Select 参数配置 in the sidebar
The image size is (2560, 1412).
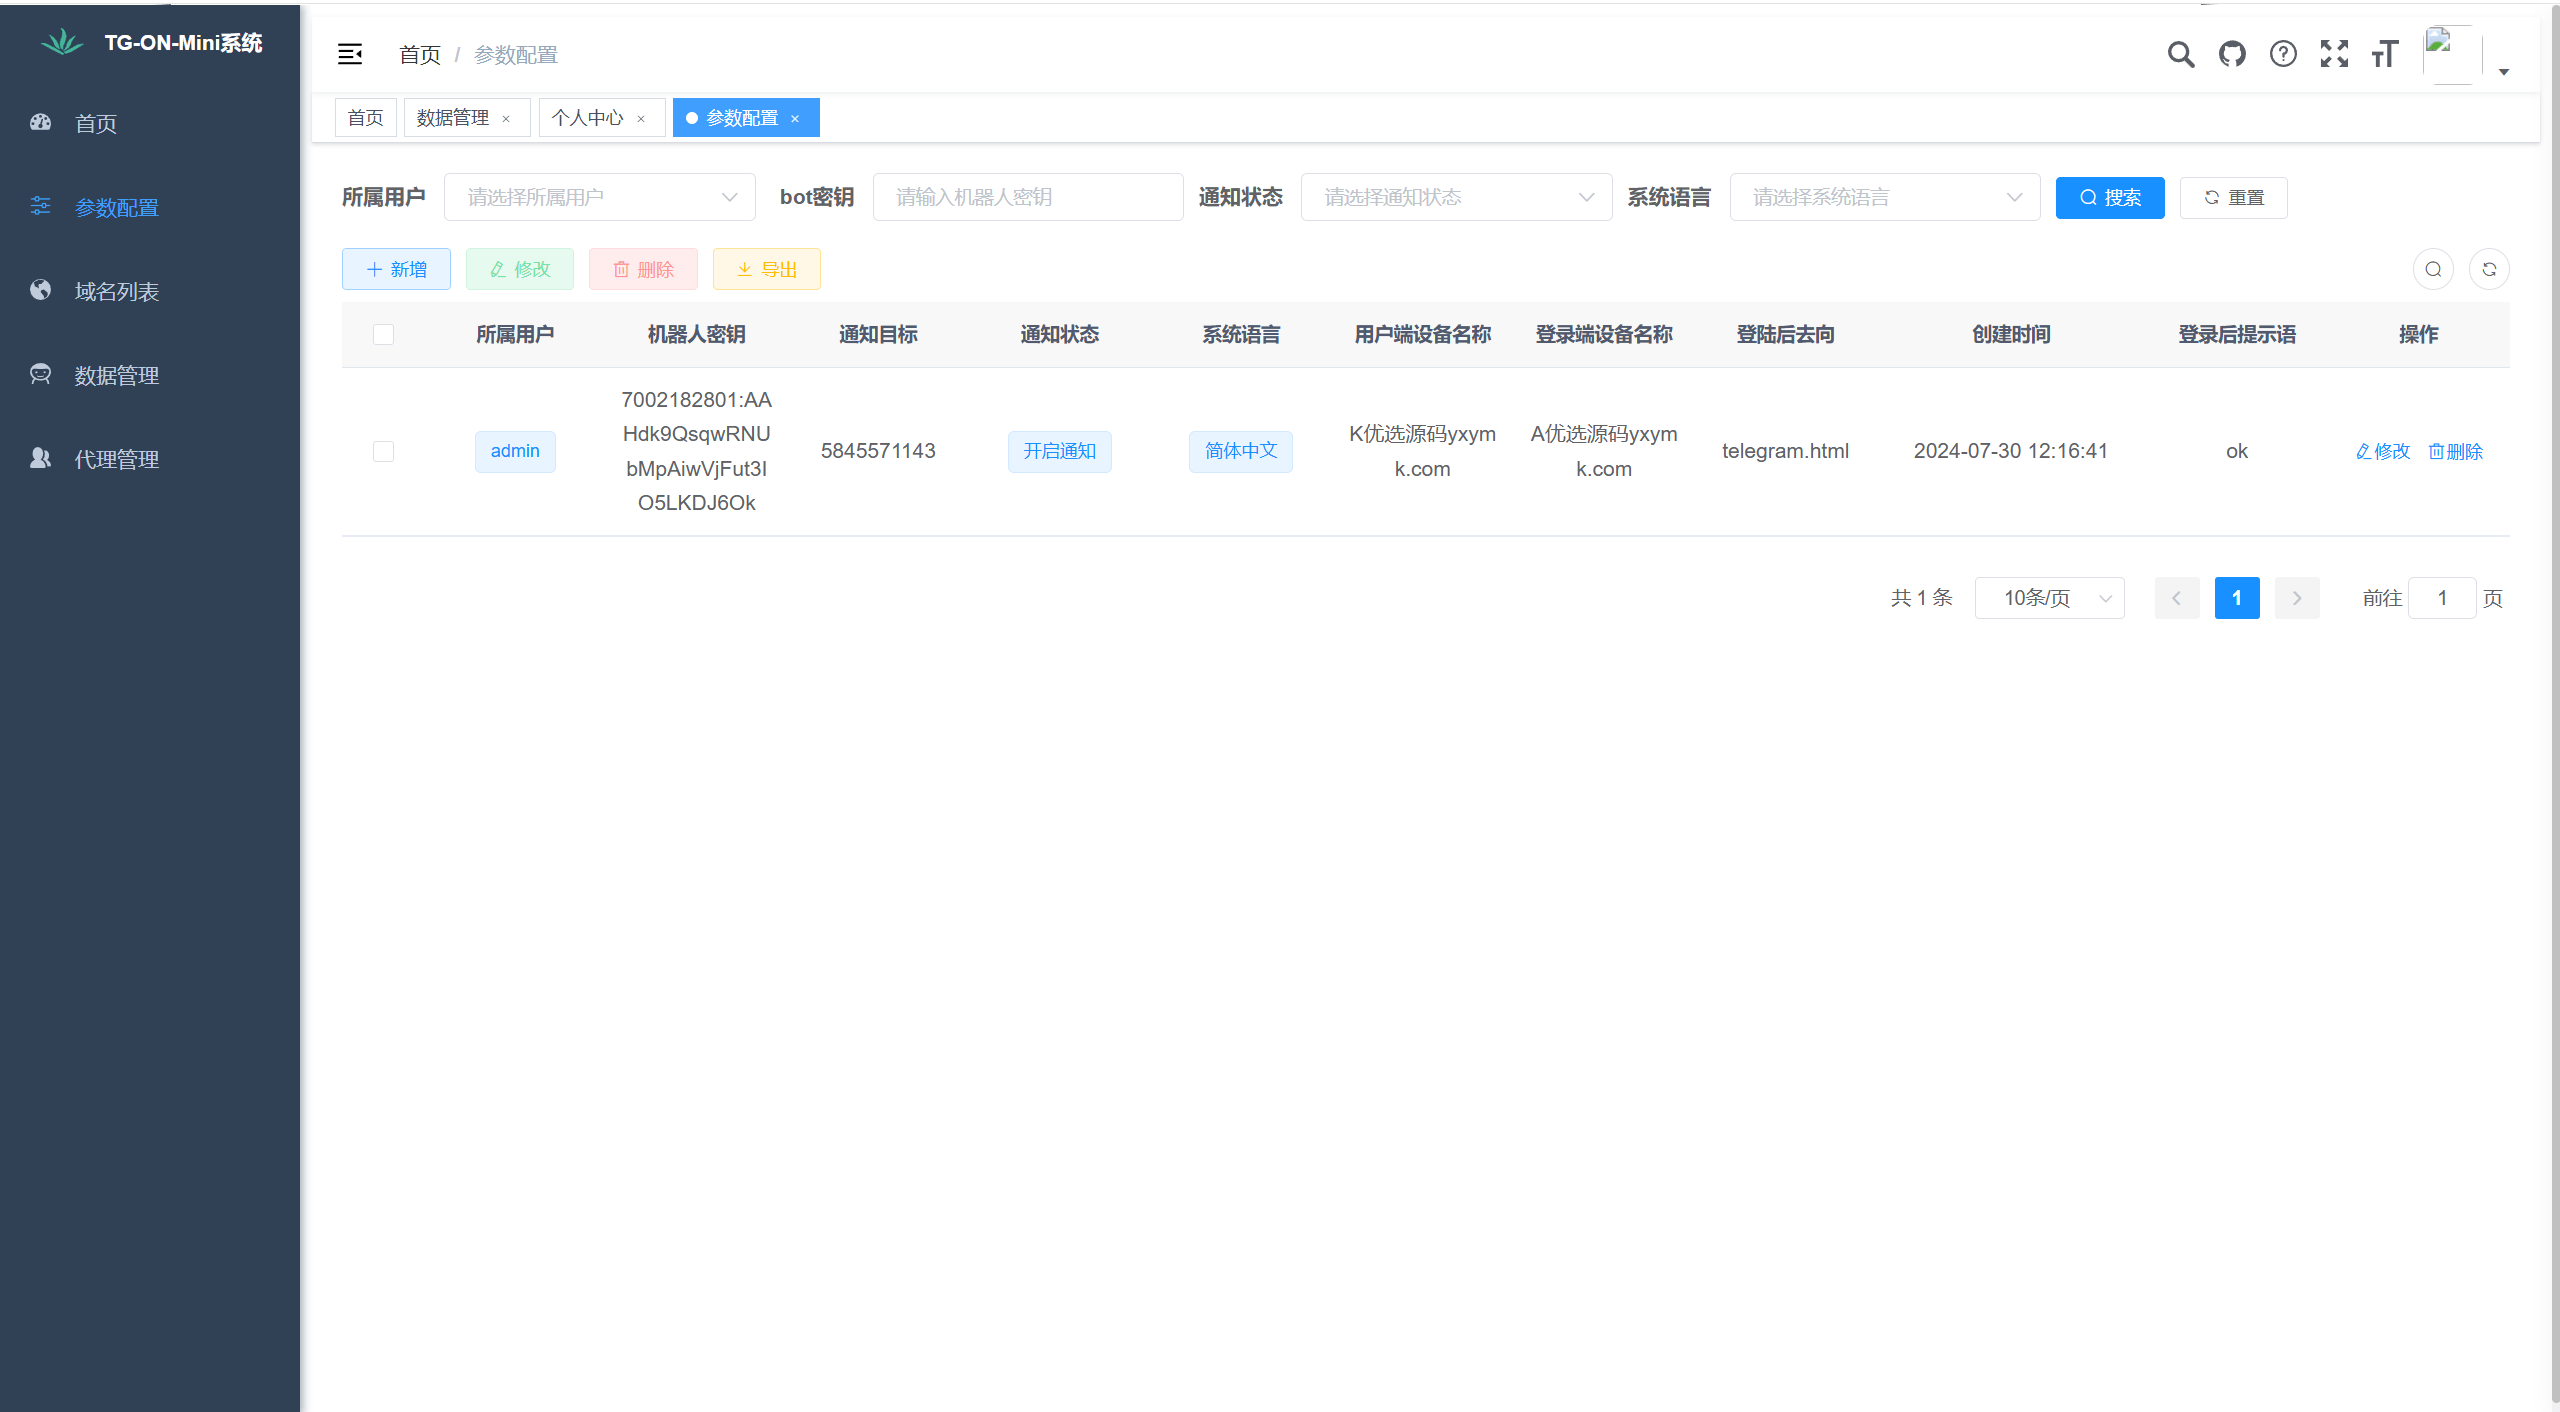pos(150,207)
